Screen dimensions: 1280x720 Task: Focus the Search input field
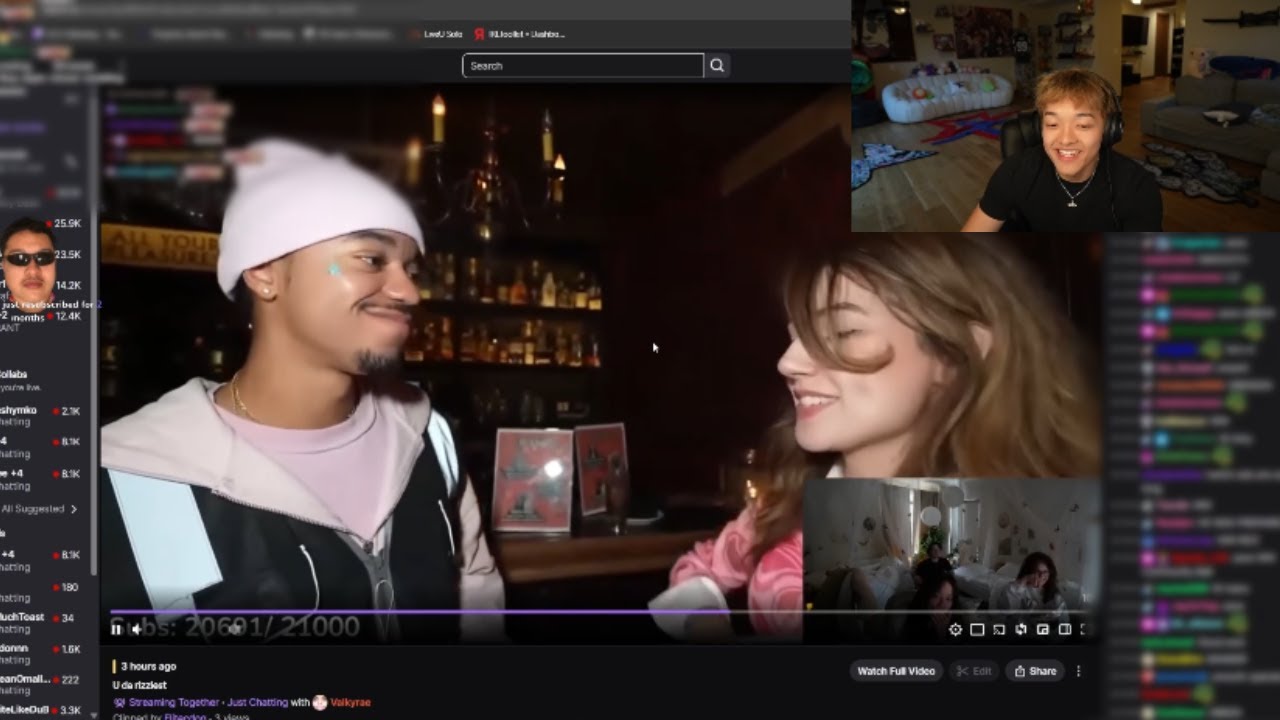click(x=583, y=66)
